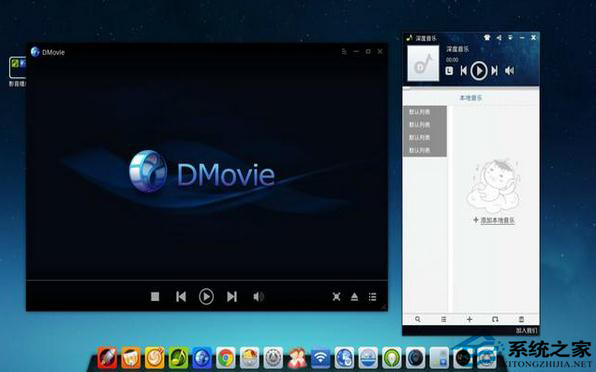Viewport: 596px width, 372px height.
Task: Show the DMovie playlist panel
Action: pos(372,296)
